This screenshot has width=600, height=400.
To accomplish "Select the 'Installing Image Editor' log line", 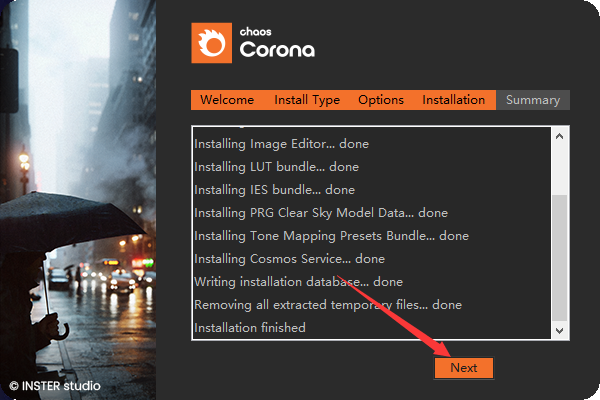I will click(x=281, y=144).
